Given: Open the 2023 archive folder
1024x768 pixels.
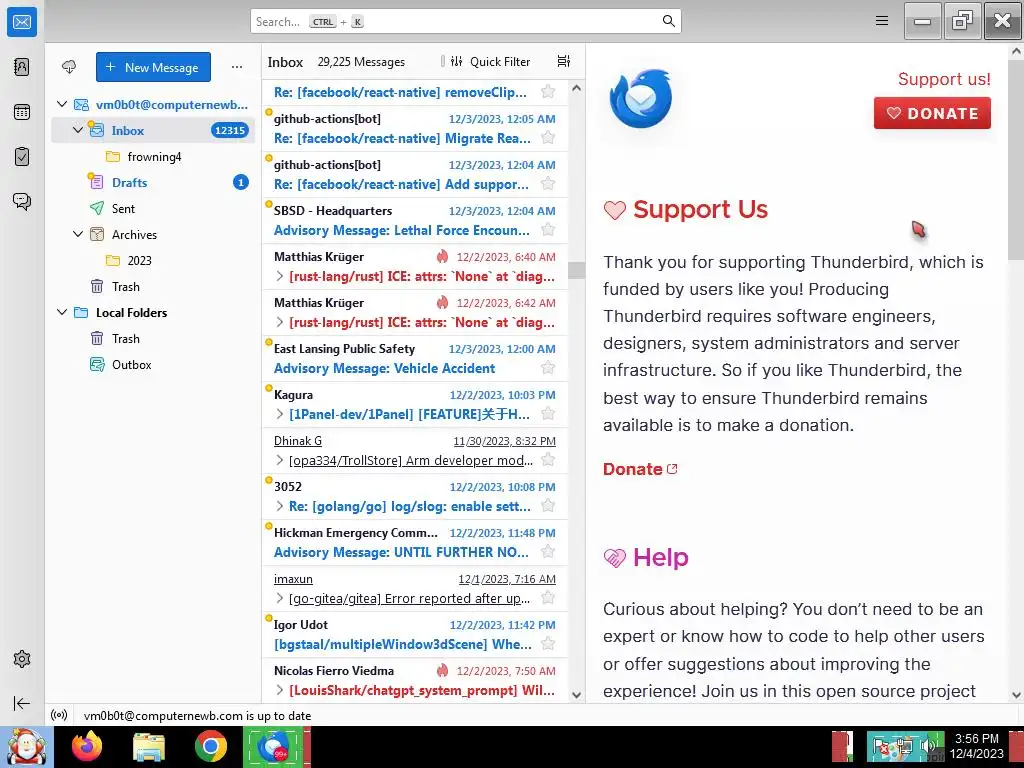Looking at the screenshot, I should (x=154, y=261).
